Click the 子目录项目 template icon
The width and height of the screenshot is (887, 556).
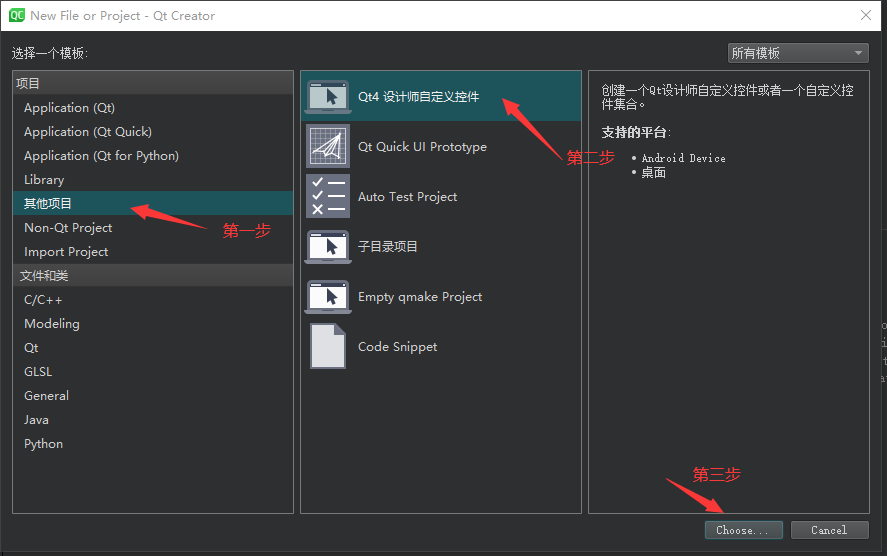[x=328, y=247]
